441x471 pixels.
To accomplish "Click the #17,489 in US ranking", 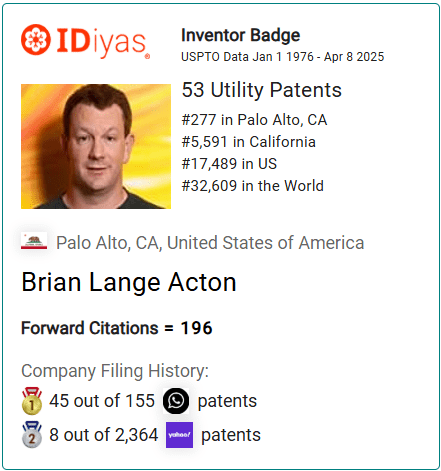I will point(229,164).
